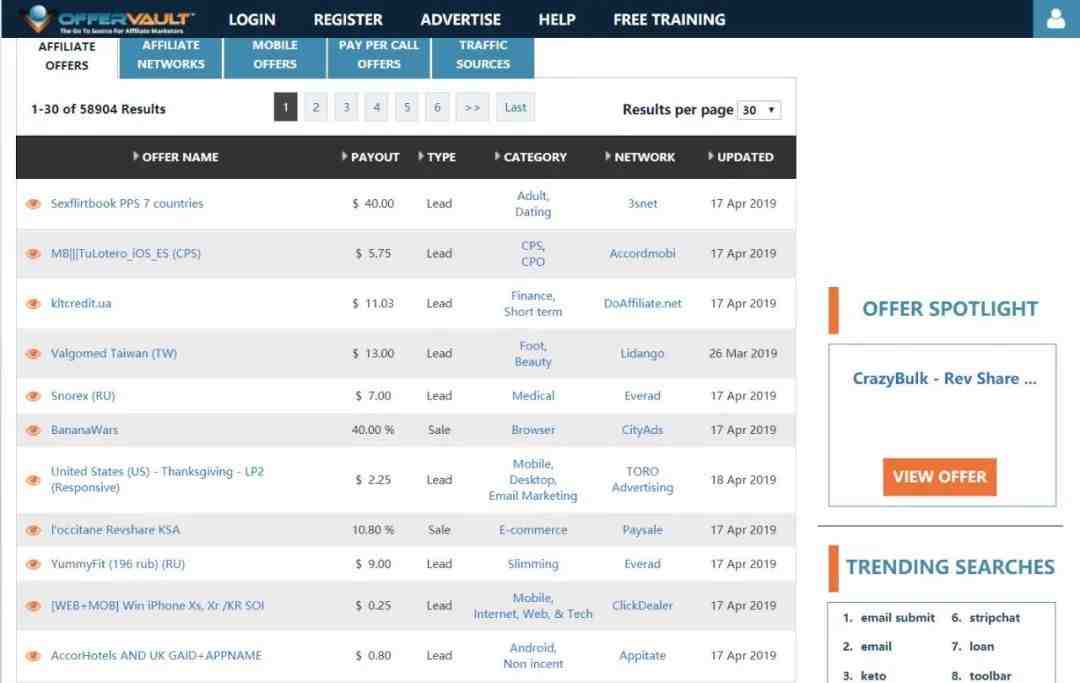Click eye icon next to kltcredit.ua

[x=33, y=304]
